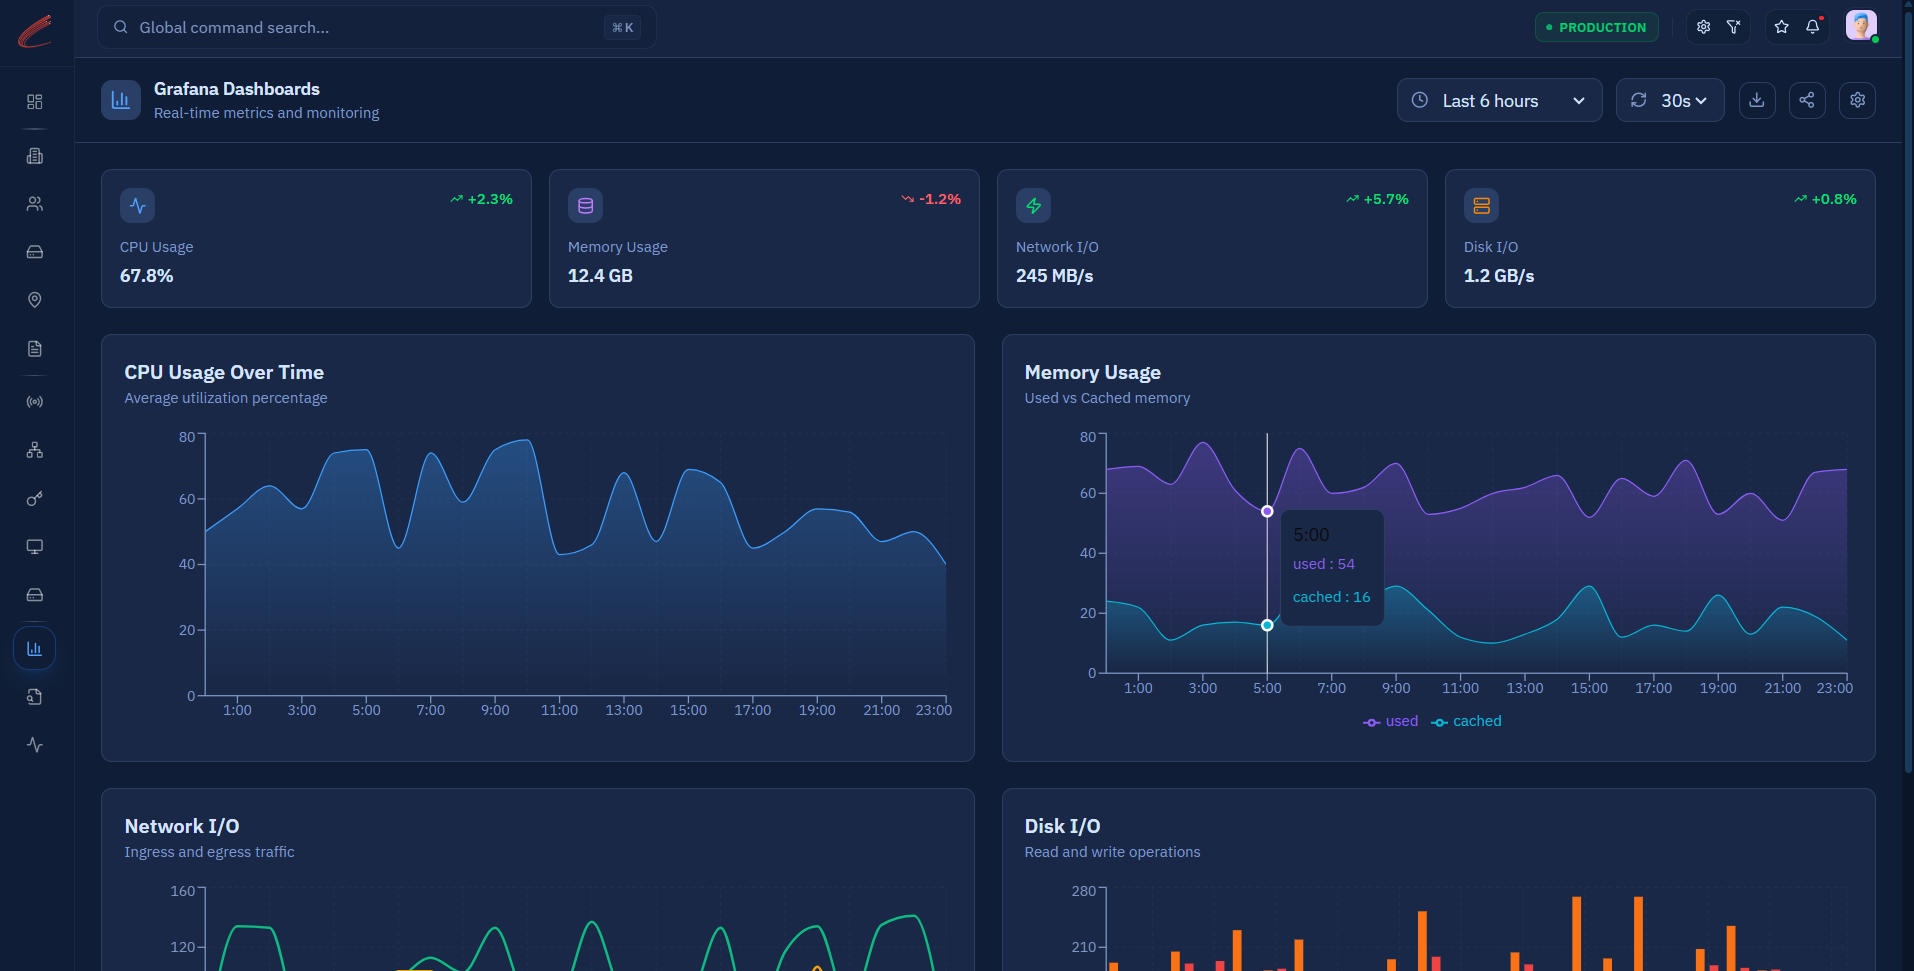Viewport: 1914px width, 971px height.
Task: Open the hard drive icon above the map pin
Action: (35, 252)
